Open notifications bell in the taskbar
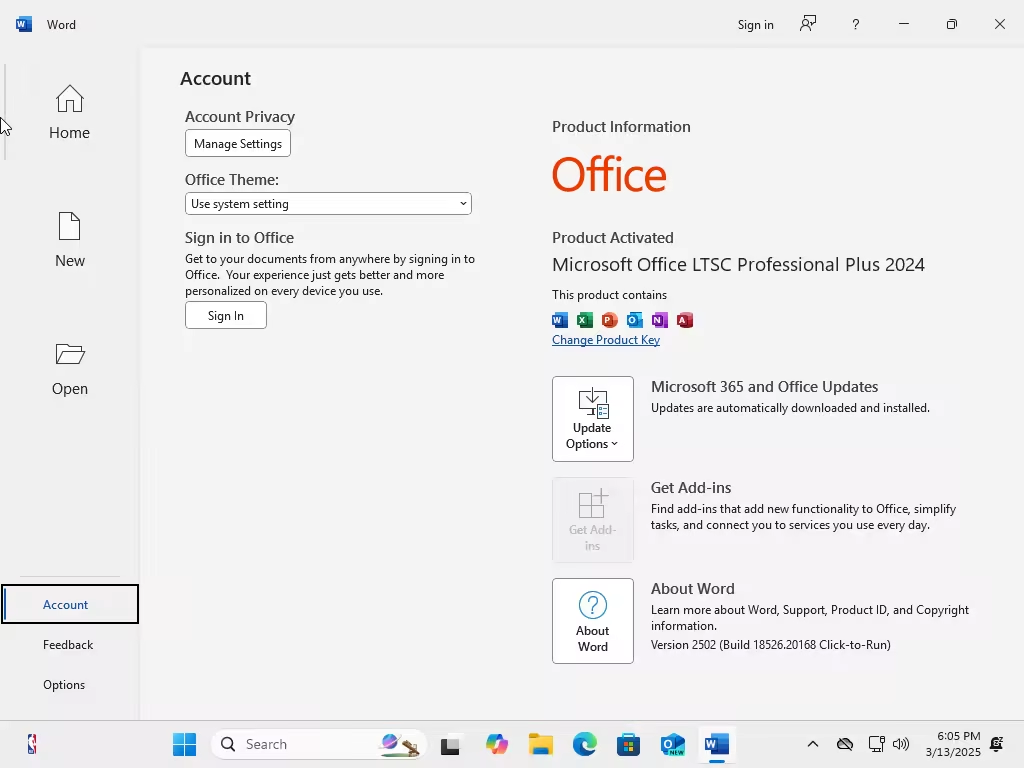The height and width of the screenshot is (768, 1024). tap(997, 744)
